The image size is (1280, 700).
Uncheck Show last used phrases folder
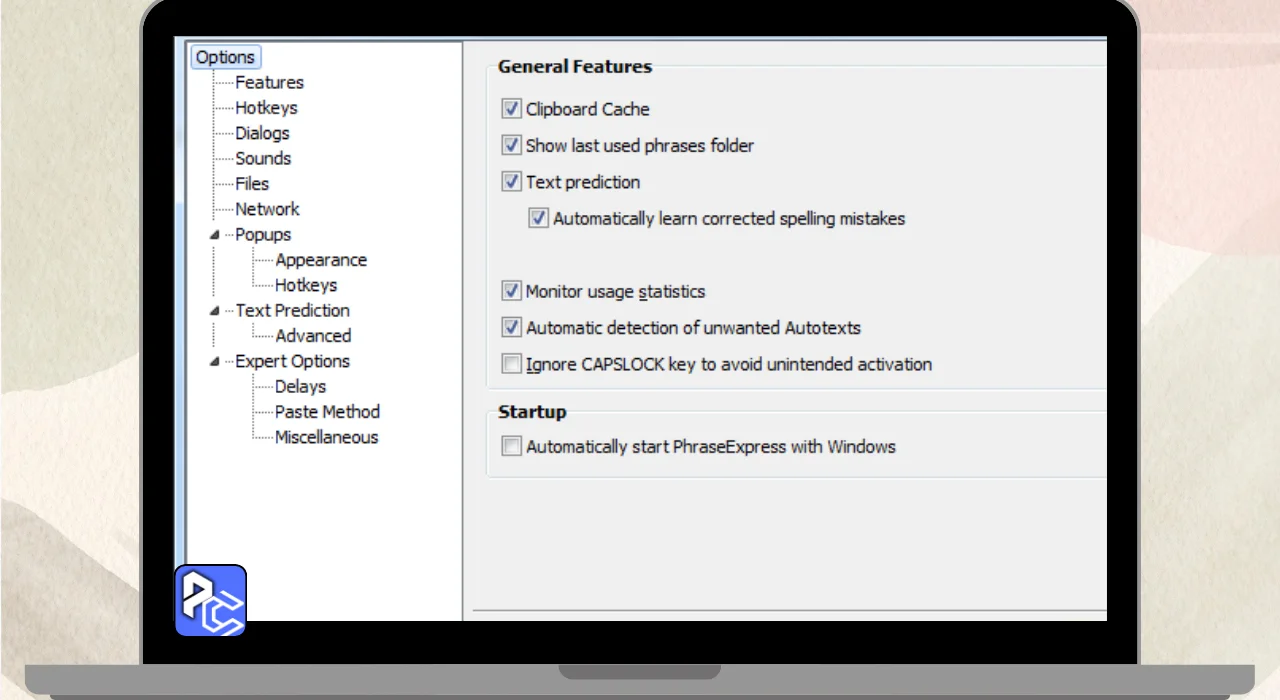click(512, 145)
